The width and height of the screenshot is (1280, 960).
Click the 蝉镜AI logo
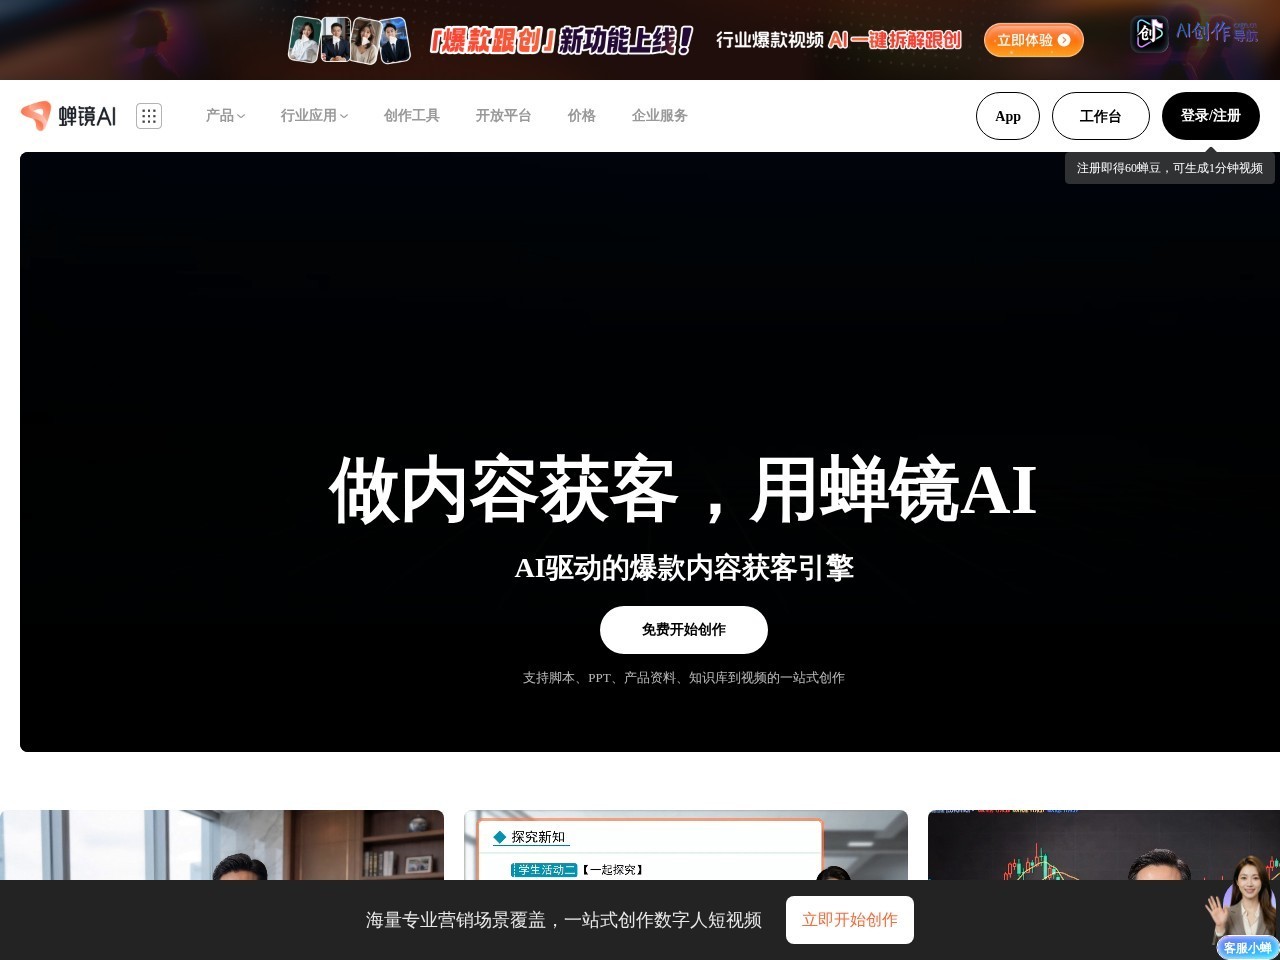[68, 116]
